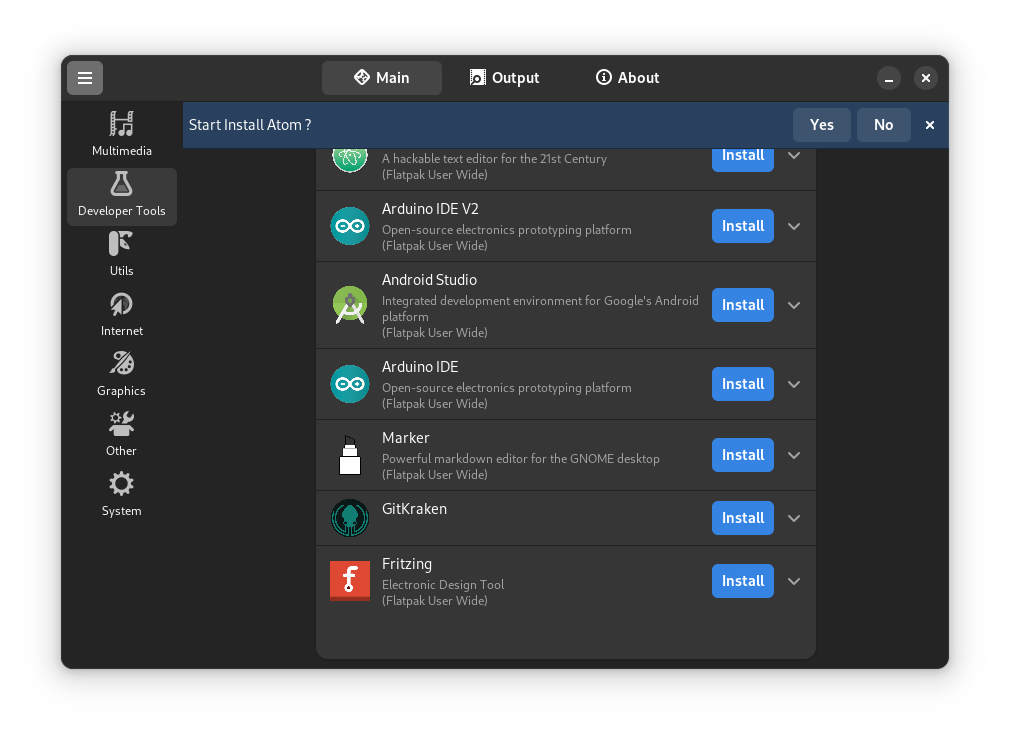Install Android Studio
Viewport: 1010px width, 736px height.
coord(743,305)
